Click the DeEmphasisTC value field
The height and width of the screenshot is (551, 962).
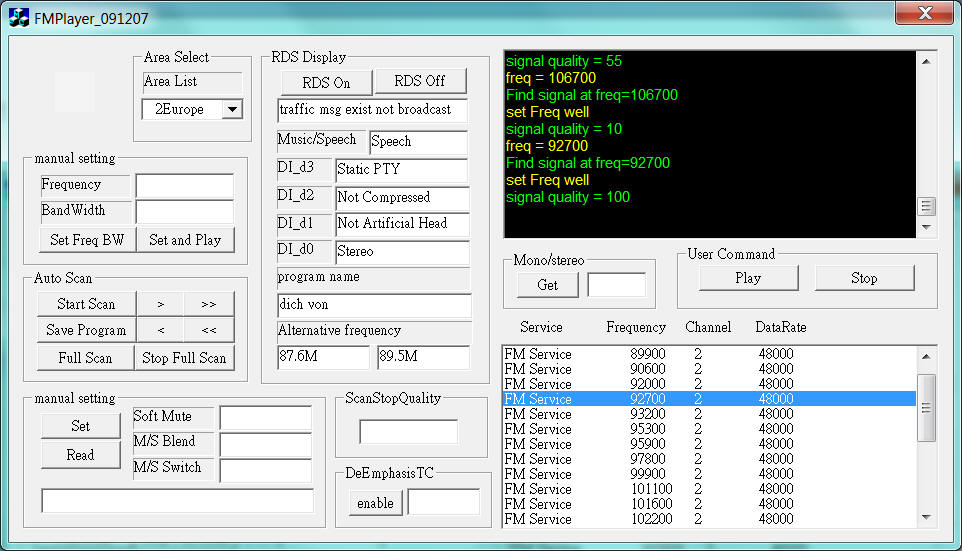444,502
